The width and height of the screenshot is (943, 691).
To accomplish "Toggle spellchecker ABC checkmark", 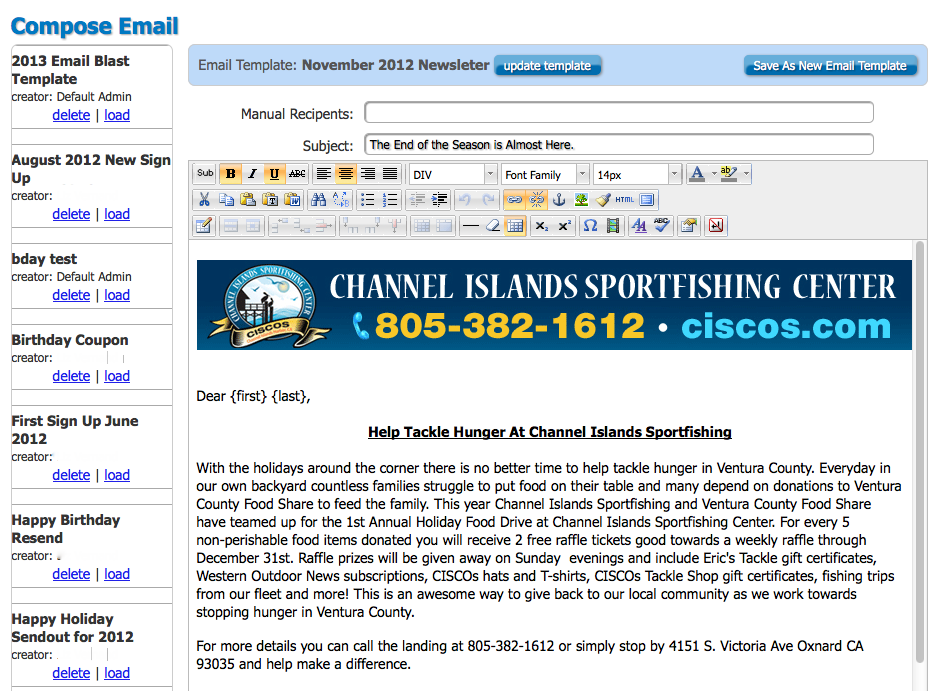I will tap(662, 226).
